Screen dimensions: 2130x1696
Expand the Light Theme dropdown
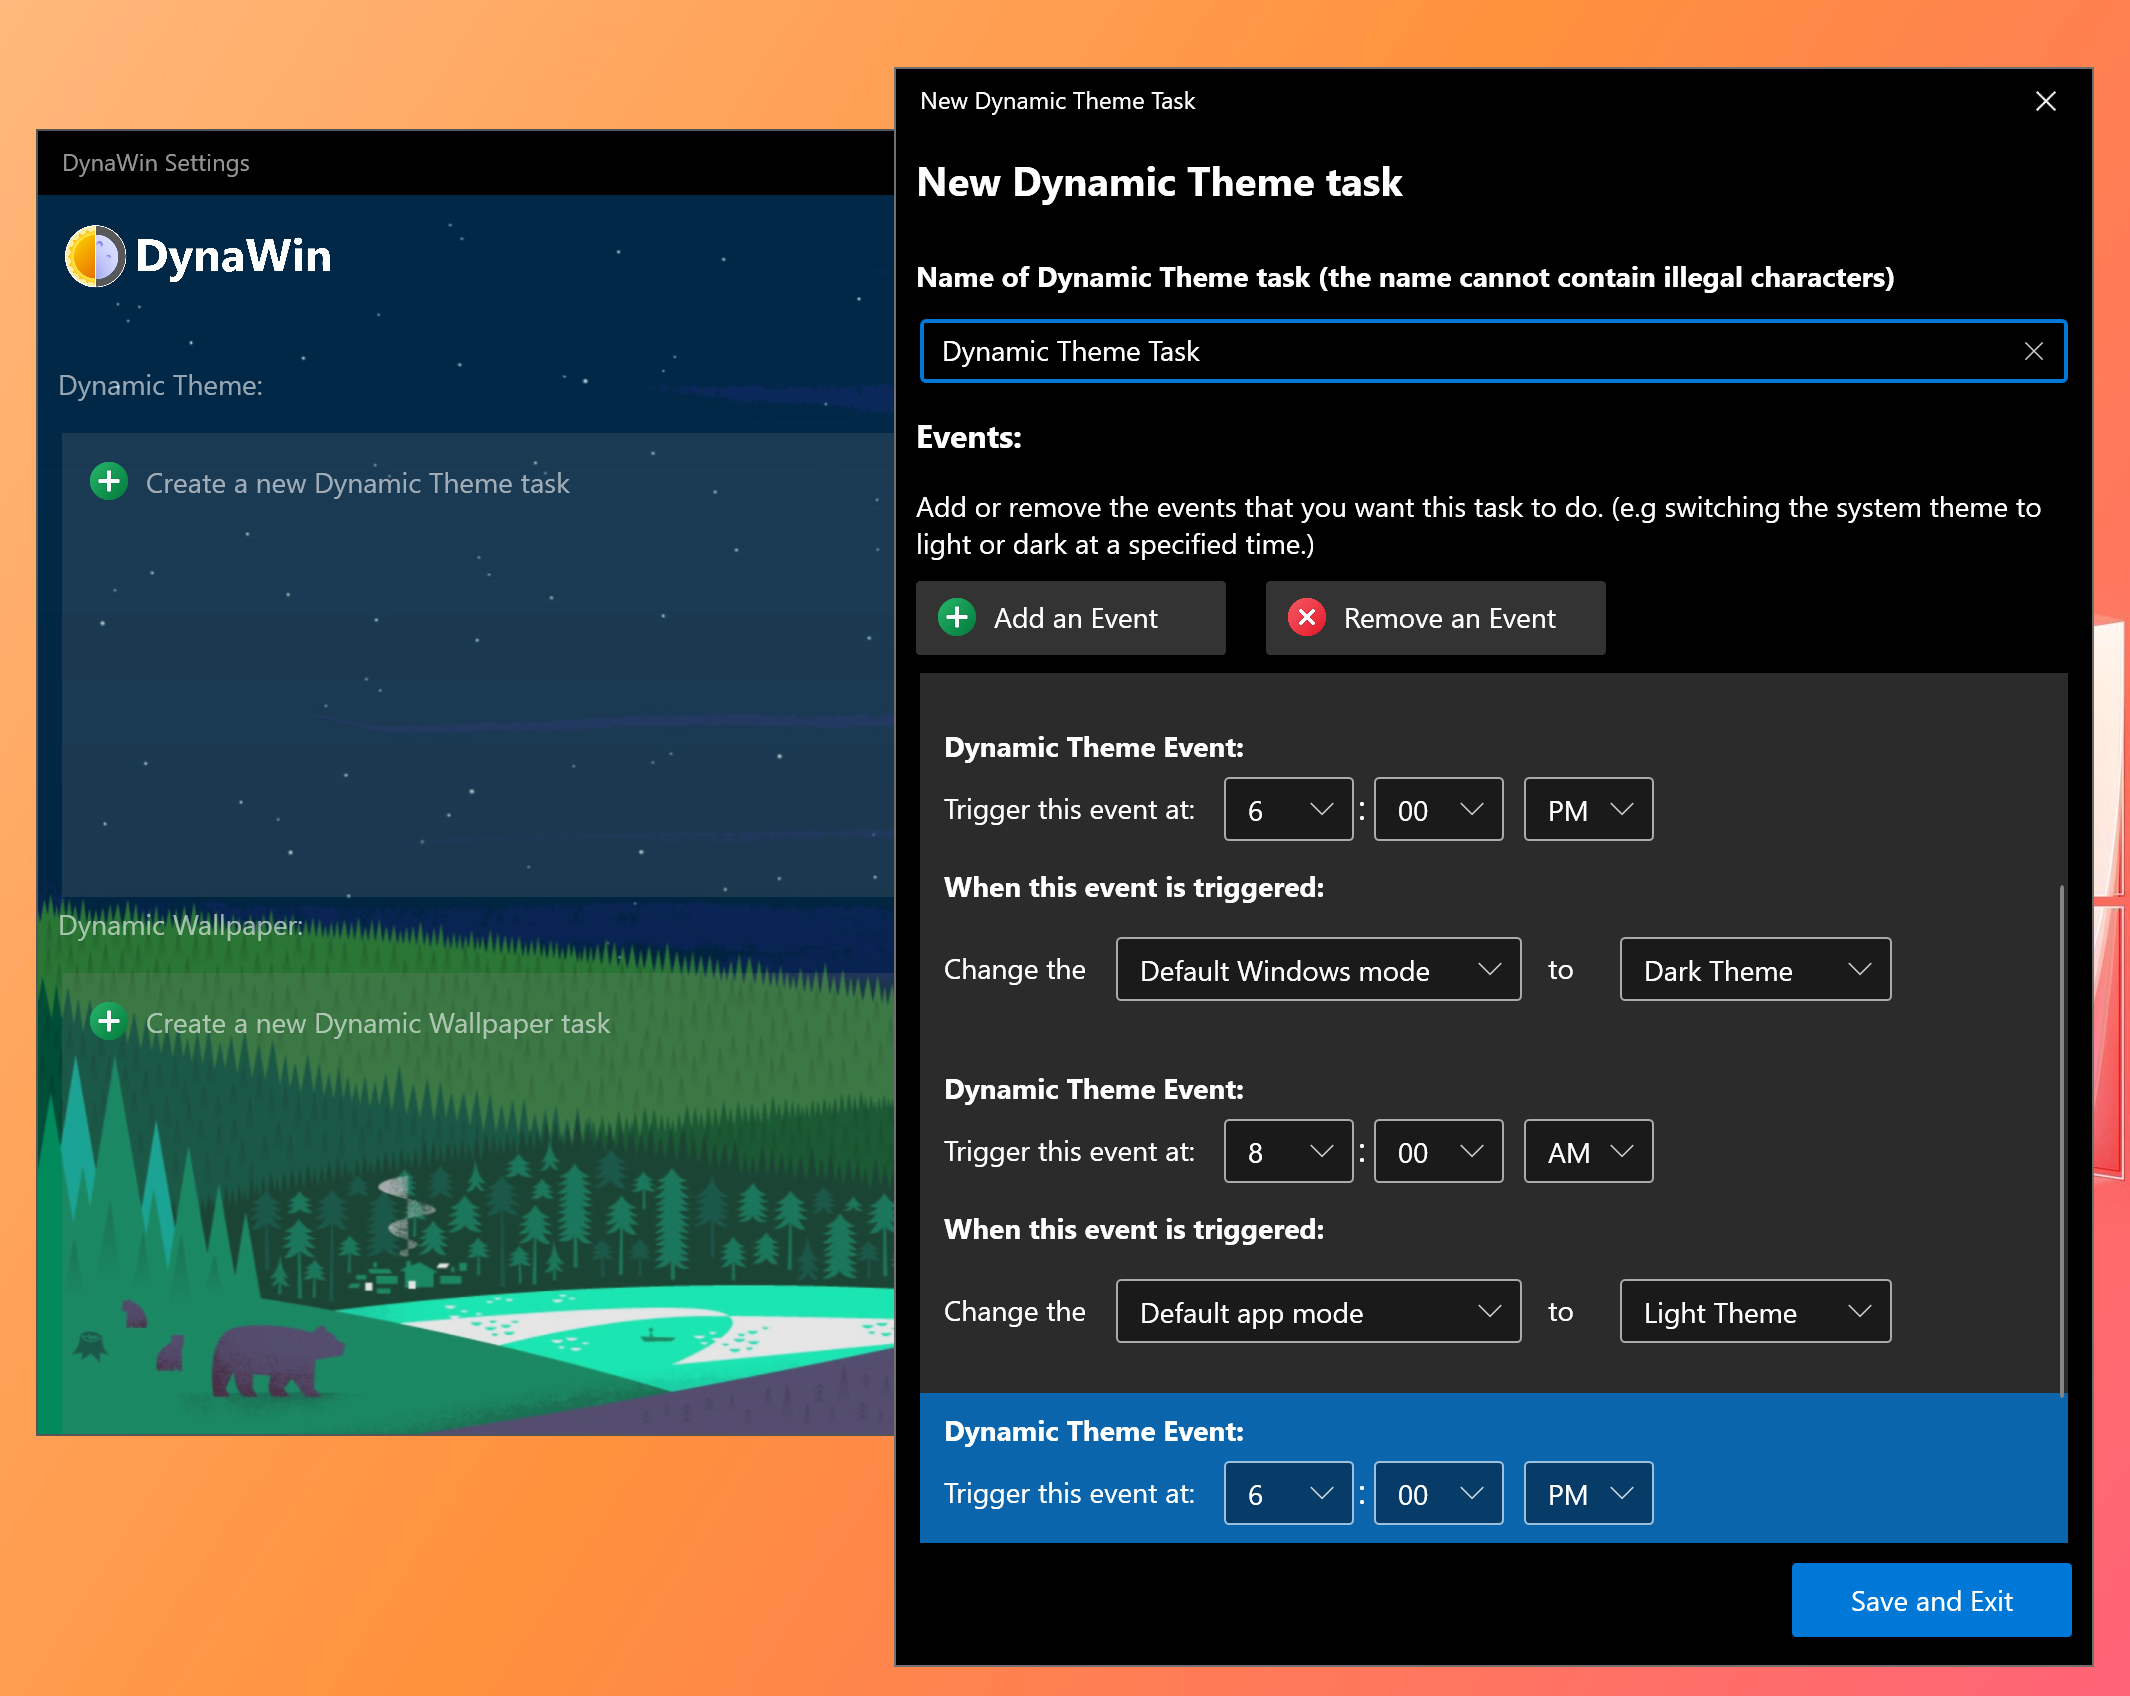click(x=1755, y=1312)
